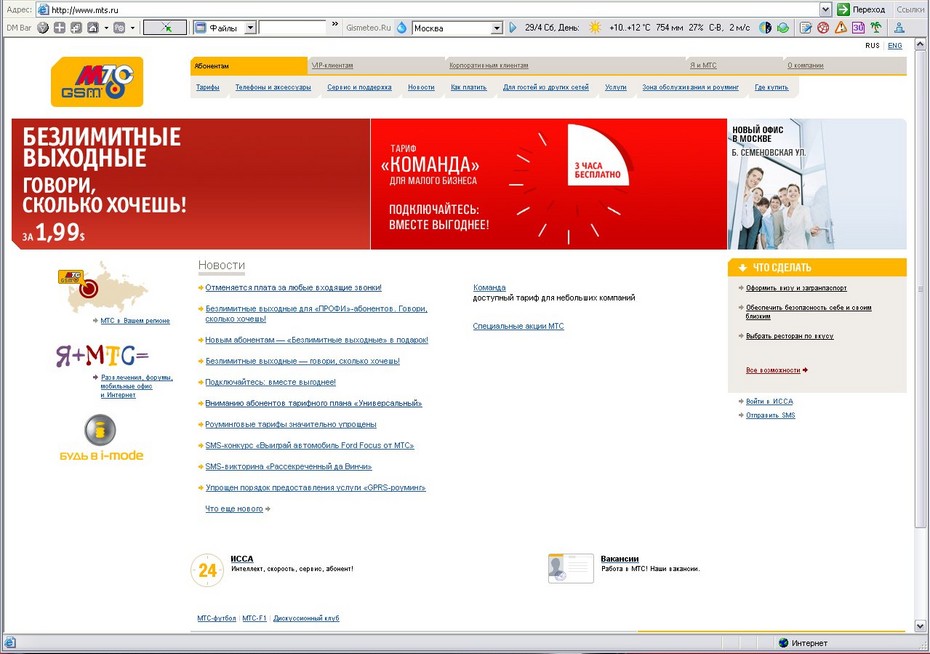Open Специальные акции МТС link
This screenshot has height=654, width=930.
coord(518,326)
